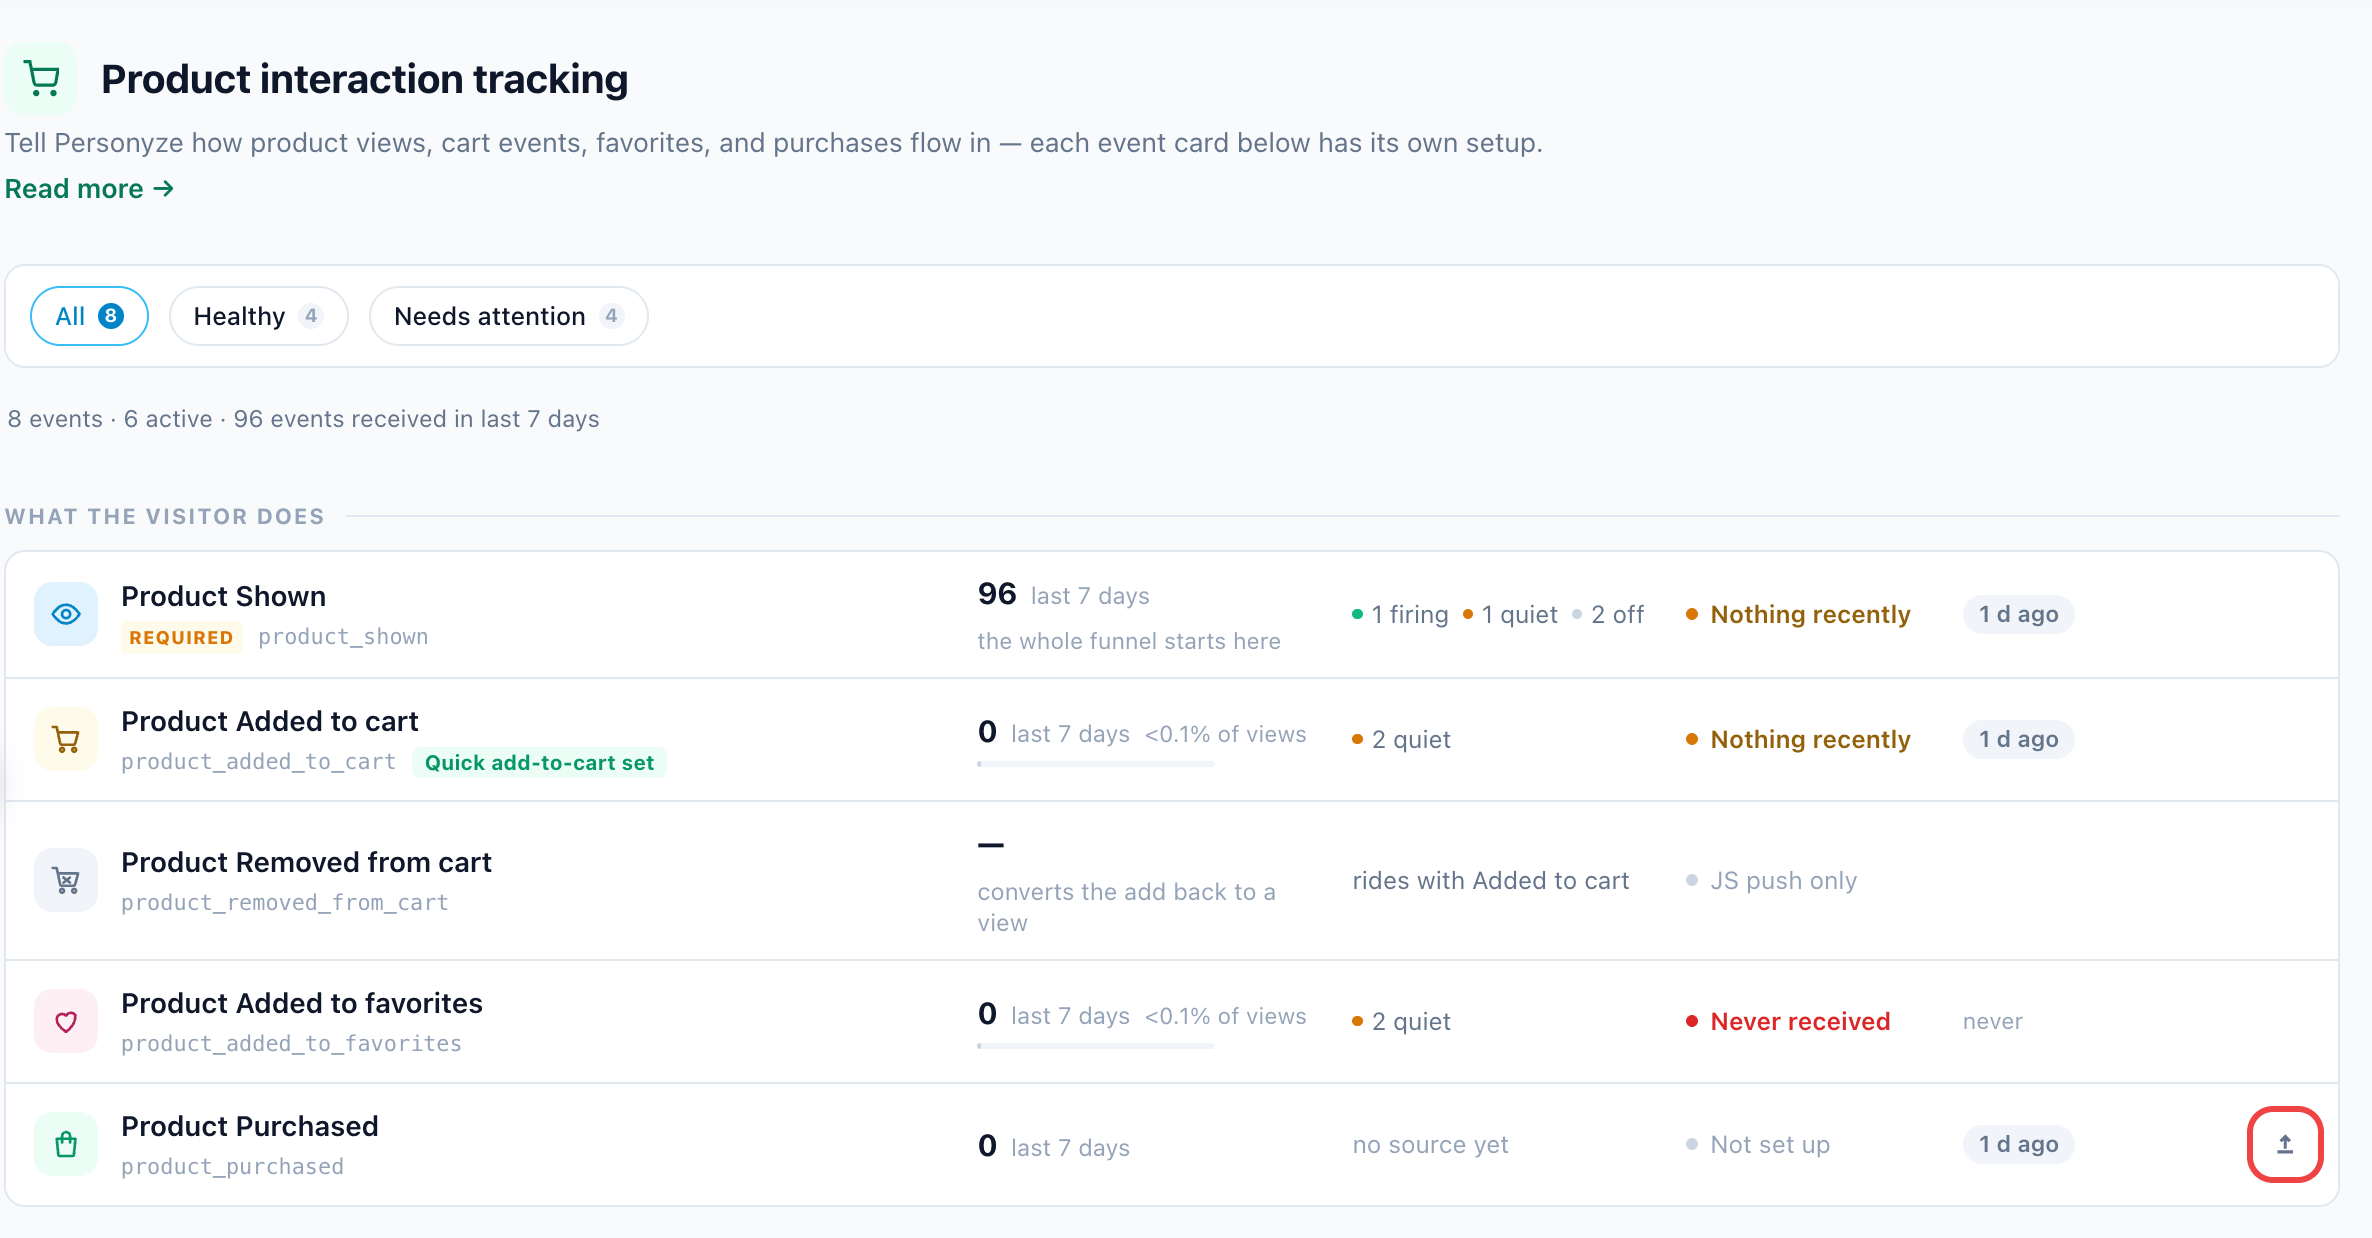This screenshot has width=2372, height=1238.
Task: Click Nothing recently in Added to cart row
Action: pos(1798,739)
